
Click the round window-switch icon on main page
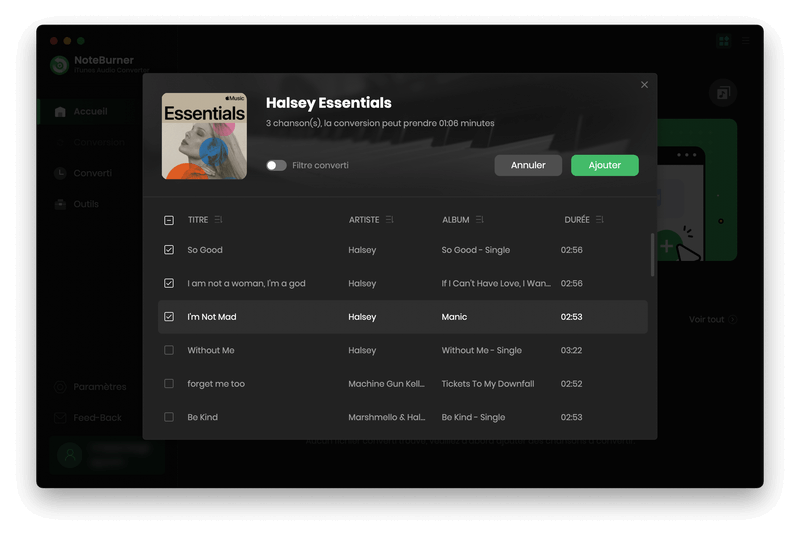723,93
